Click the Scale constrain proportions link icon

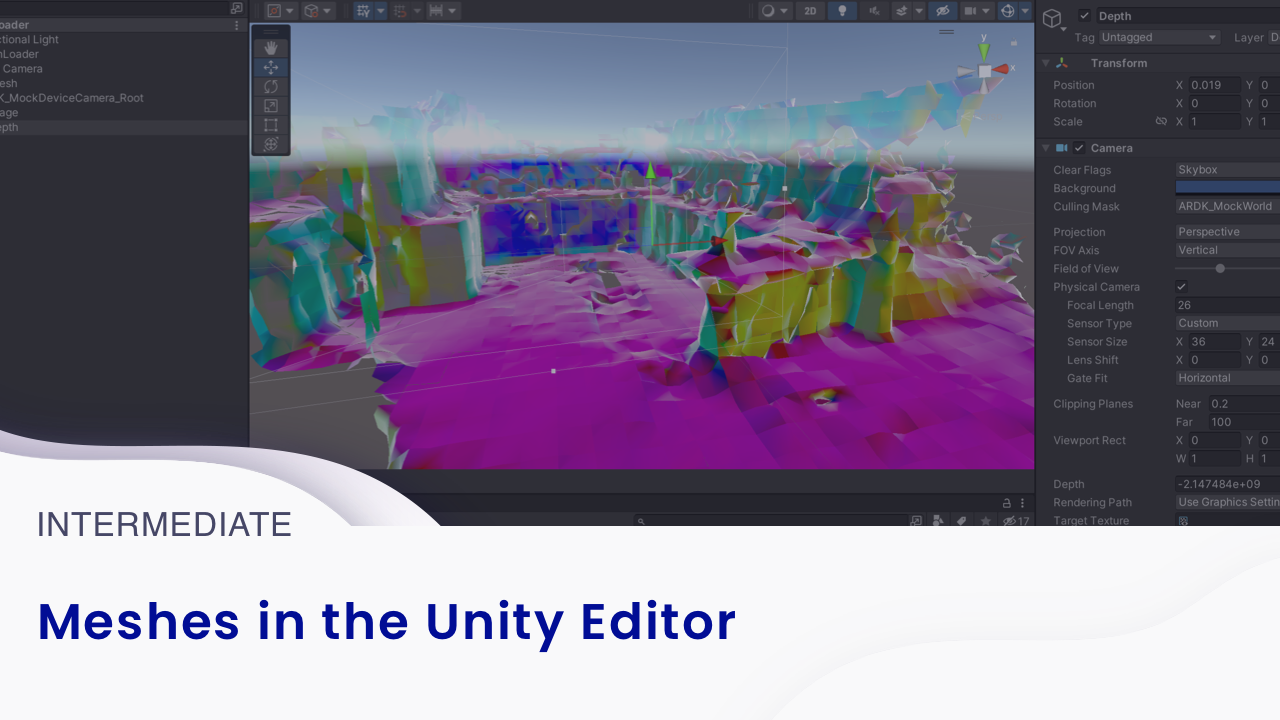1161,121
